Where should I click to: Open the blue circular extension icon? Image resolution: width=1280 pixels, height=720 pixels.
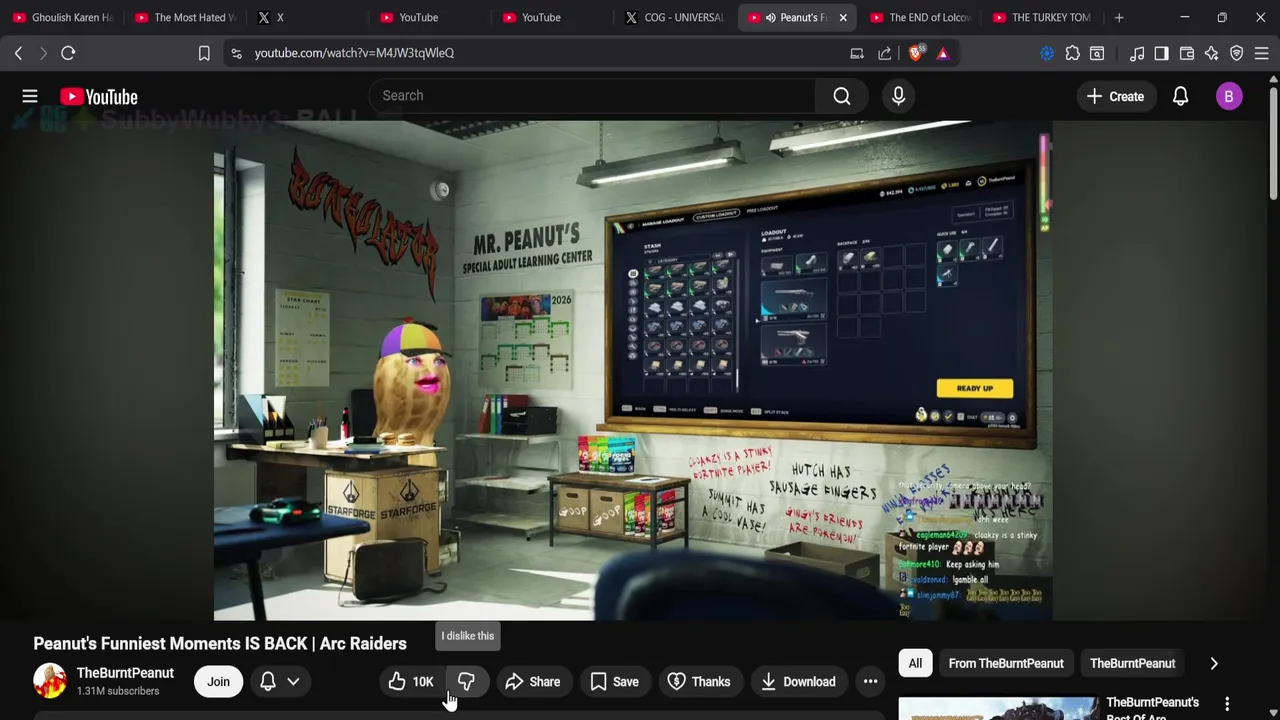click(x=1047, y=53)
